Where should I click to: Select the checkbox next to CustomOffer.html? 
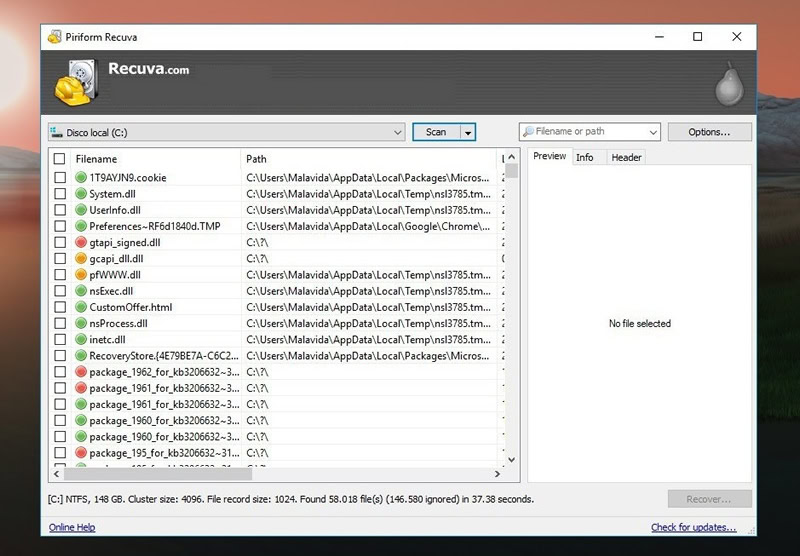(60, 307)
